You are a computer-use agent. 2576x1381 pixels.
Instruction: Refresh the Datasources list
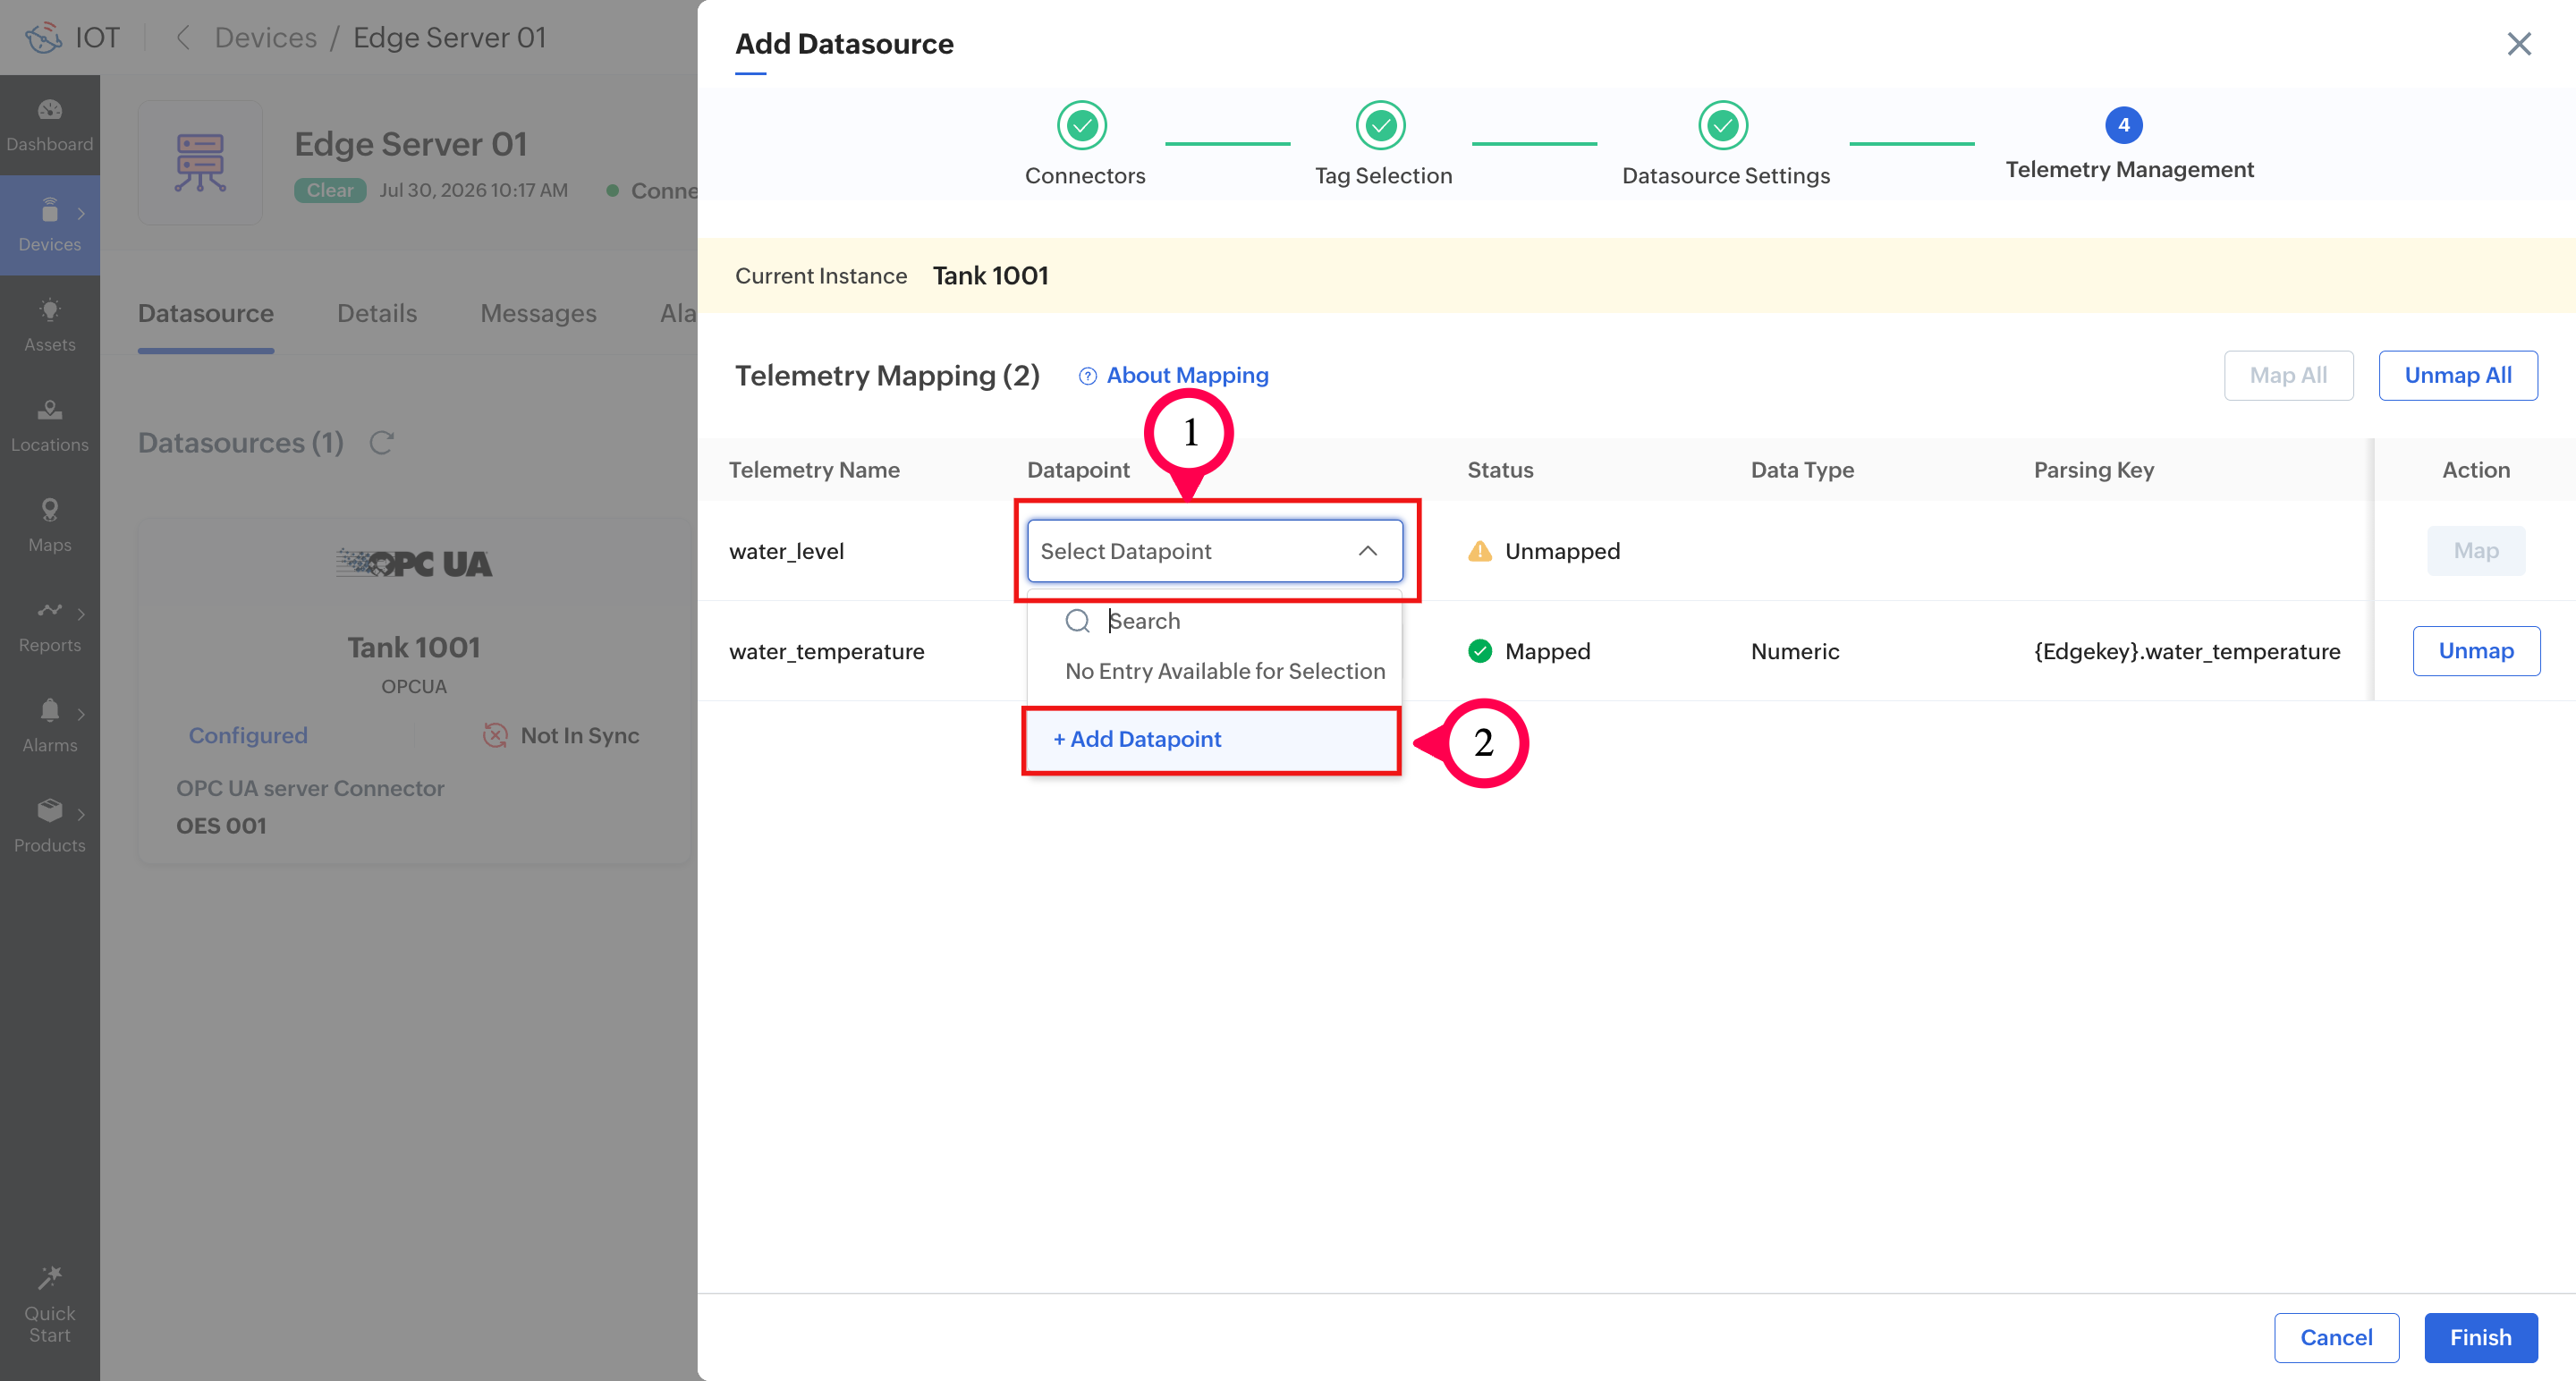pos(382,442)
